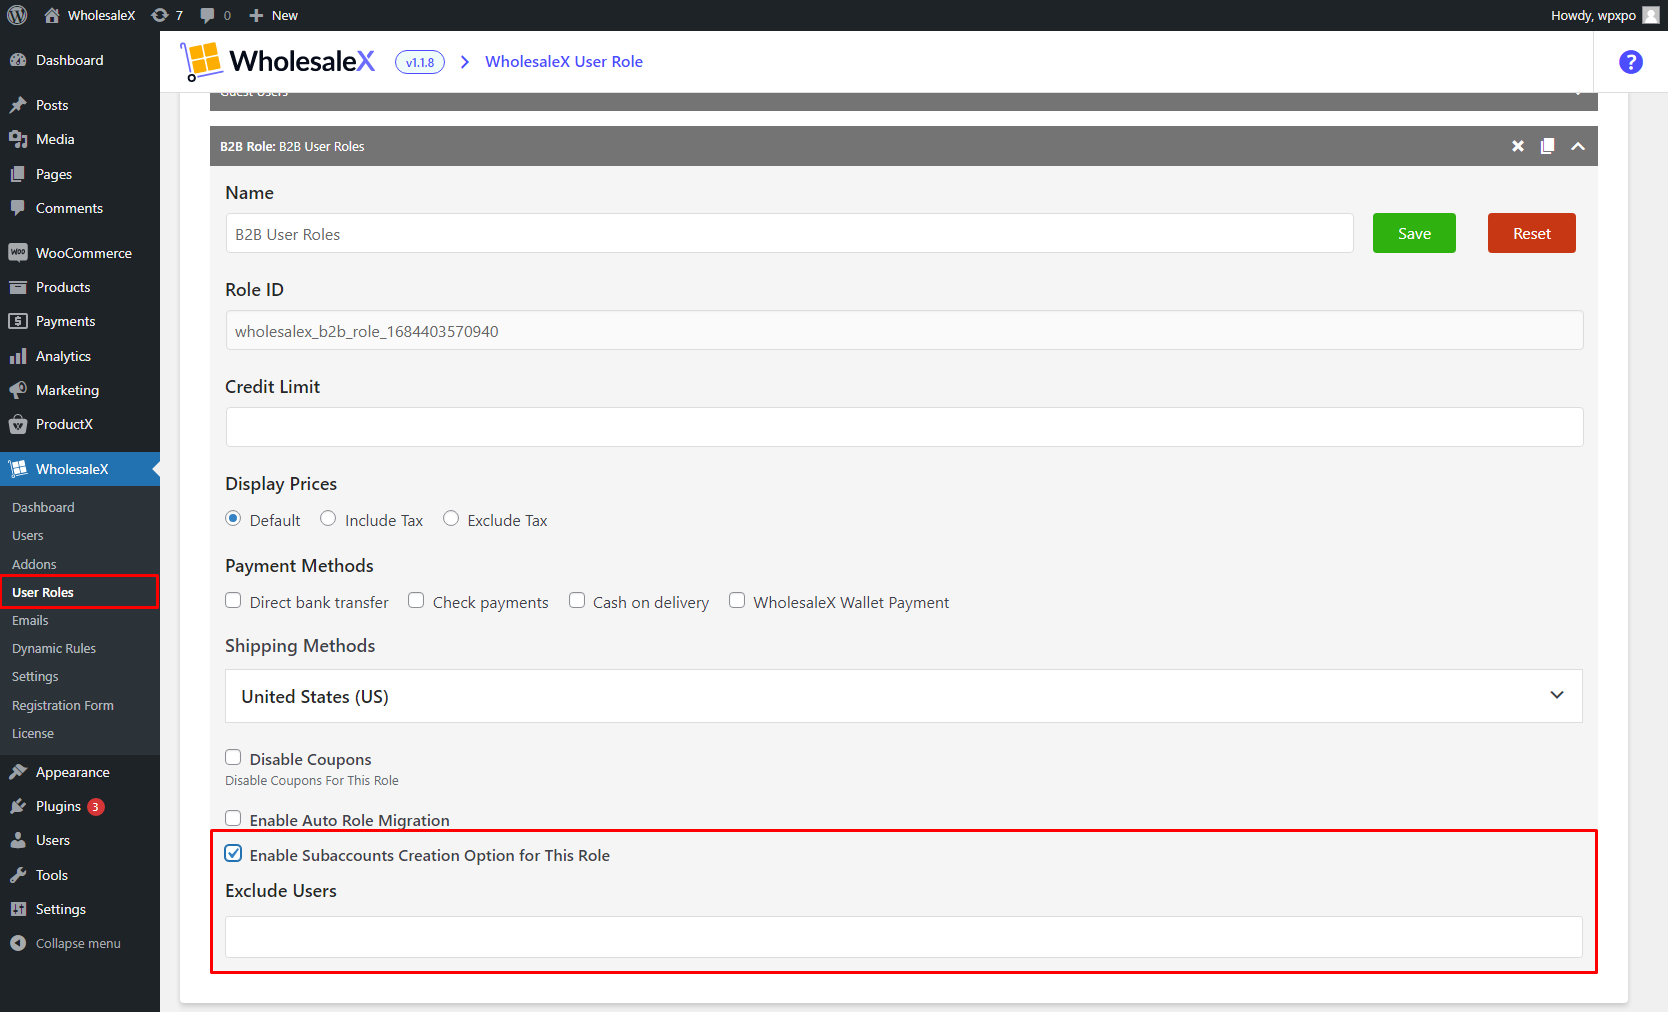Reset the role settings
This screenshot has height=1012, width=1668.
(1531, 233)
